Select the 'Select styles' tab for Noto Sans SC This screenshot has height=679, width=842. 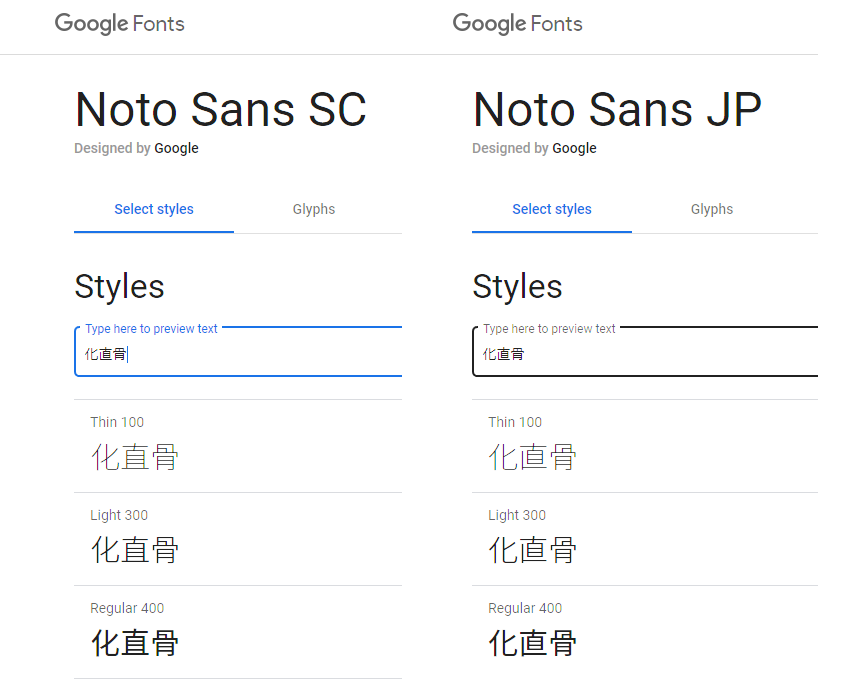(154, 209)
